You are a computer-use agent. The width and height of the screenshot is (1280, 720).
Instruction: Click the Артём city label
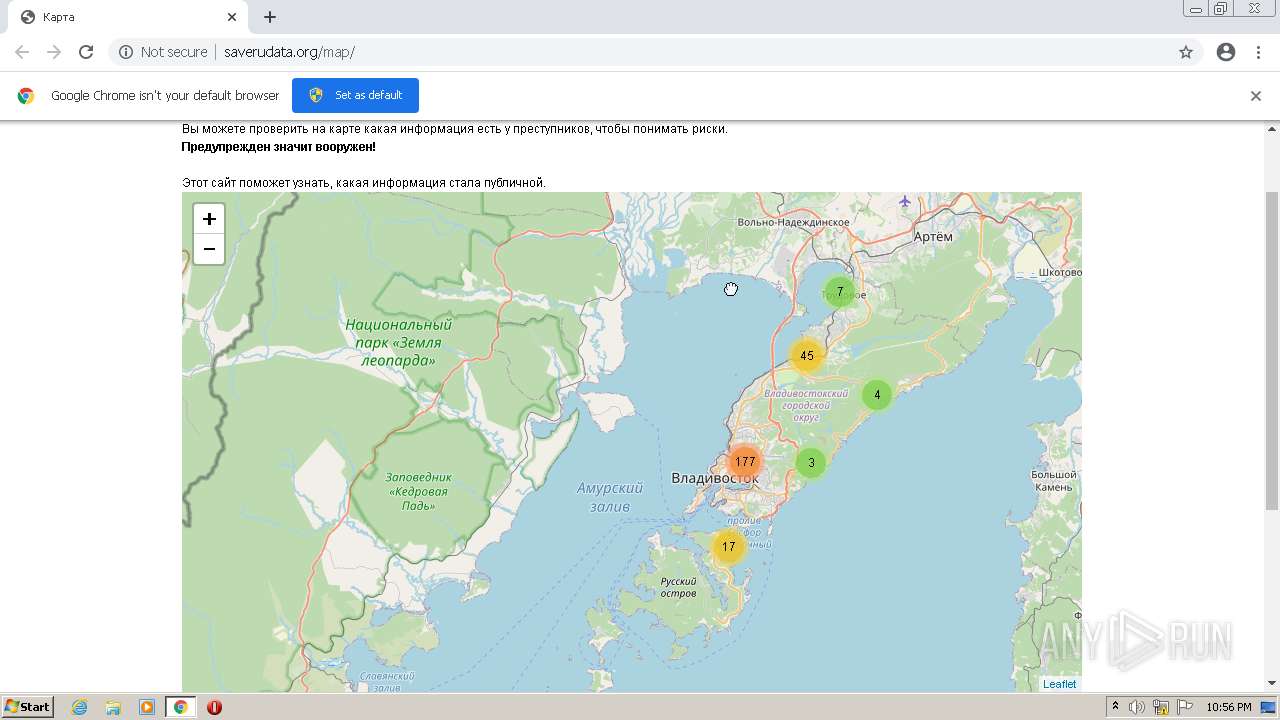click(x=933, y=236)
